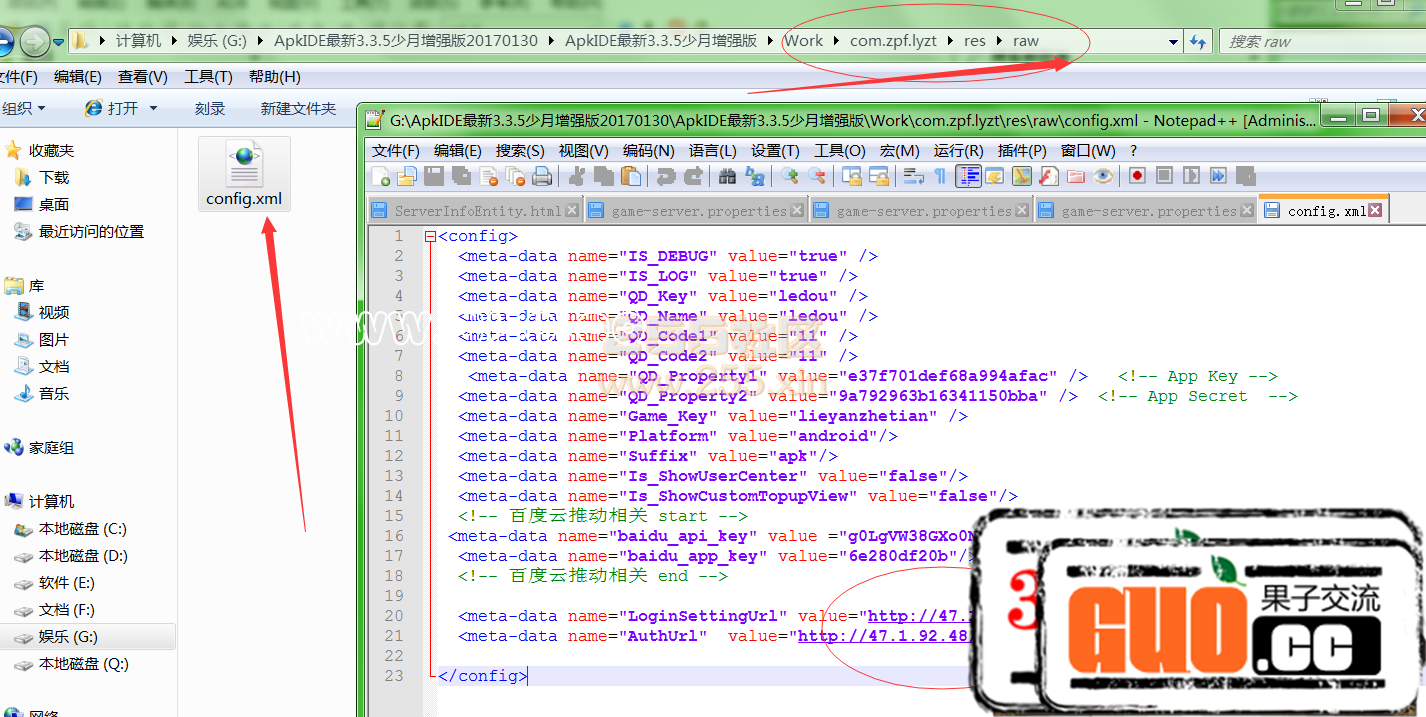The width and height of the screenshot is (1426, 717).
Task: Start macro recording with red dot icon
Action: (1137, 177)
